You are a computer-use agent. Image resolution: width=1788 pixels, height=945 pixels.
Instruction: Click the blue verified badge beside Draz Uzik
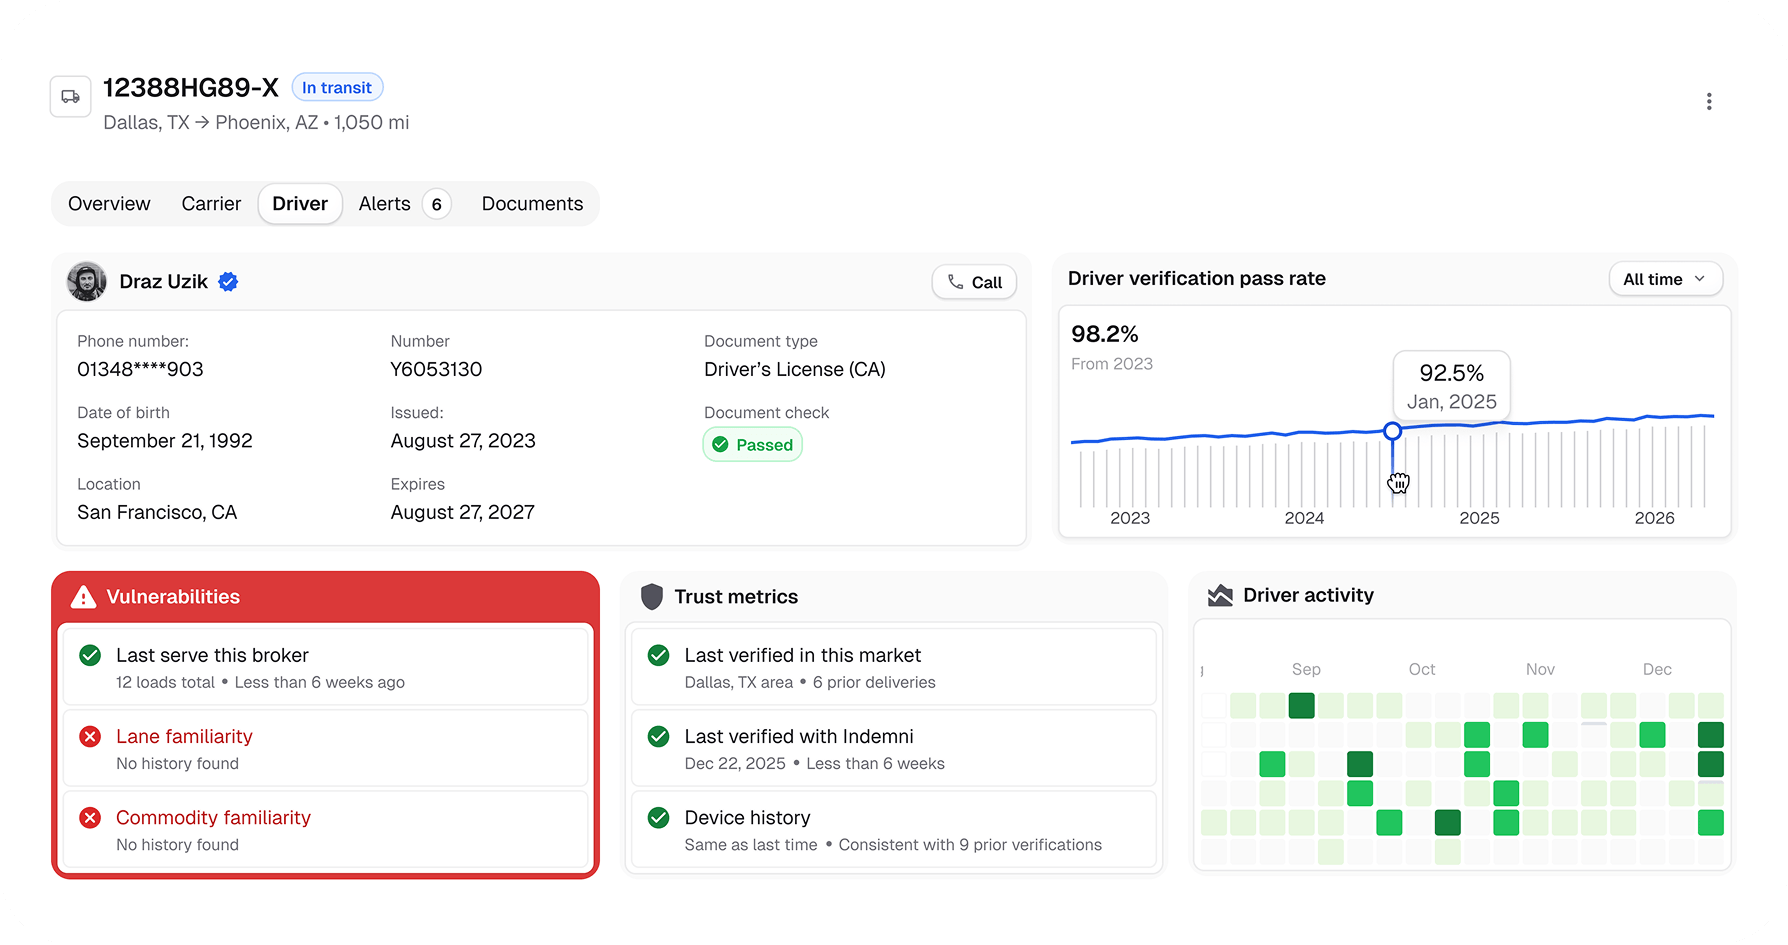click(x=228, y=282)
